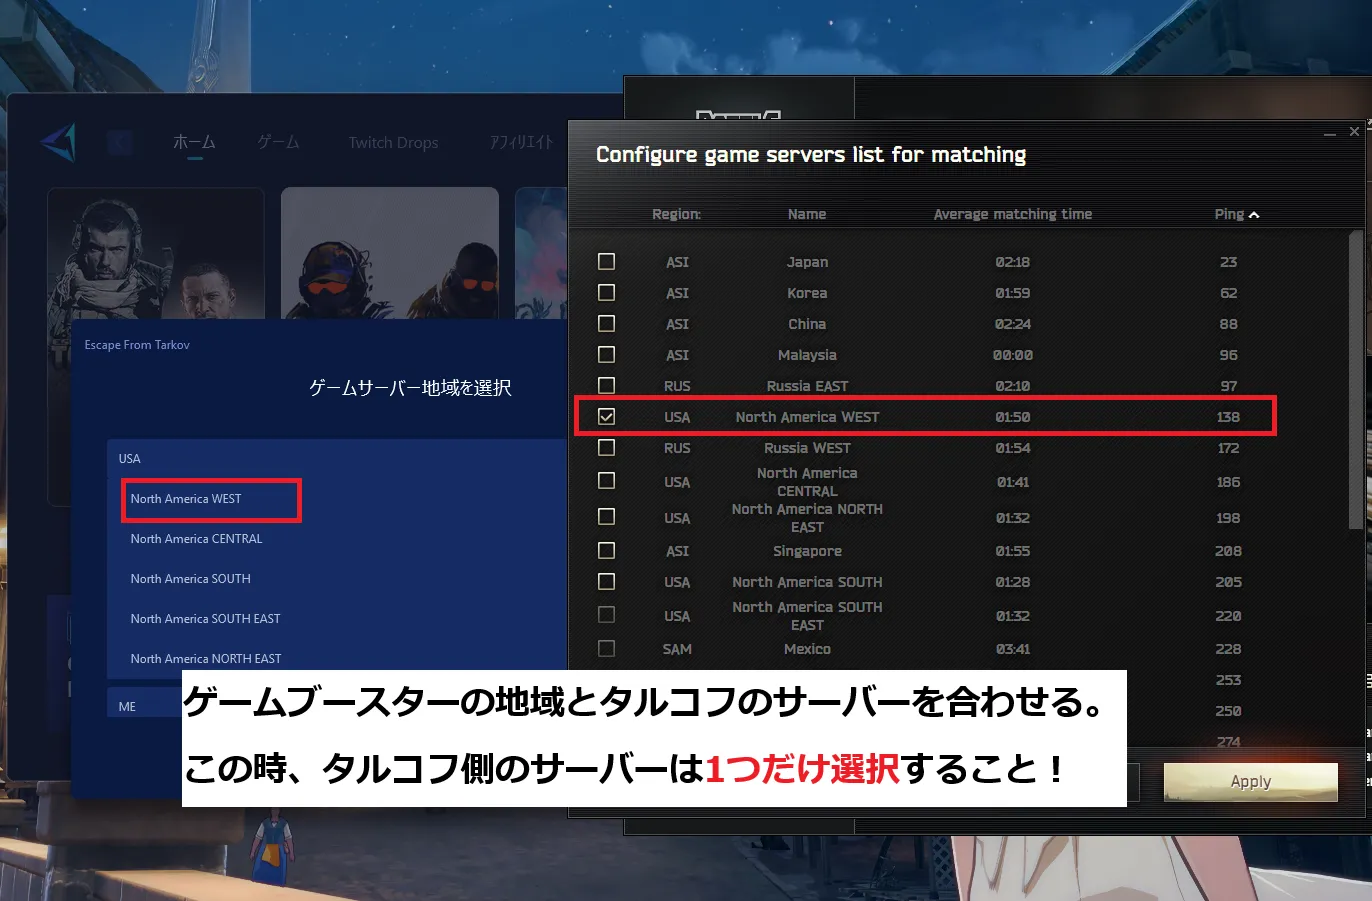Open the first game thumbnail card
Viewport: 1372px width, 901px height.
point(156,253)
